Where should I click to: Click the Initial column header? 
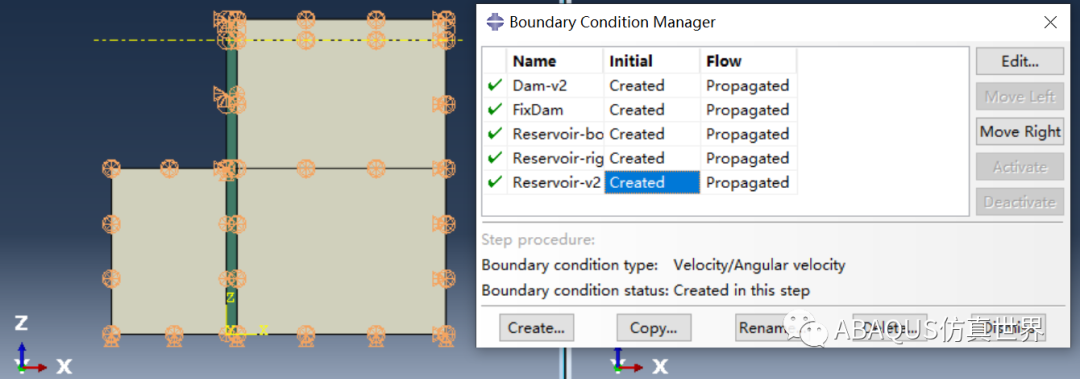point(652,61)
